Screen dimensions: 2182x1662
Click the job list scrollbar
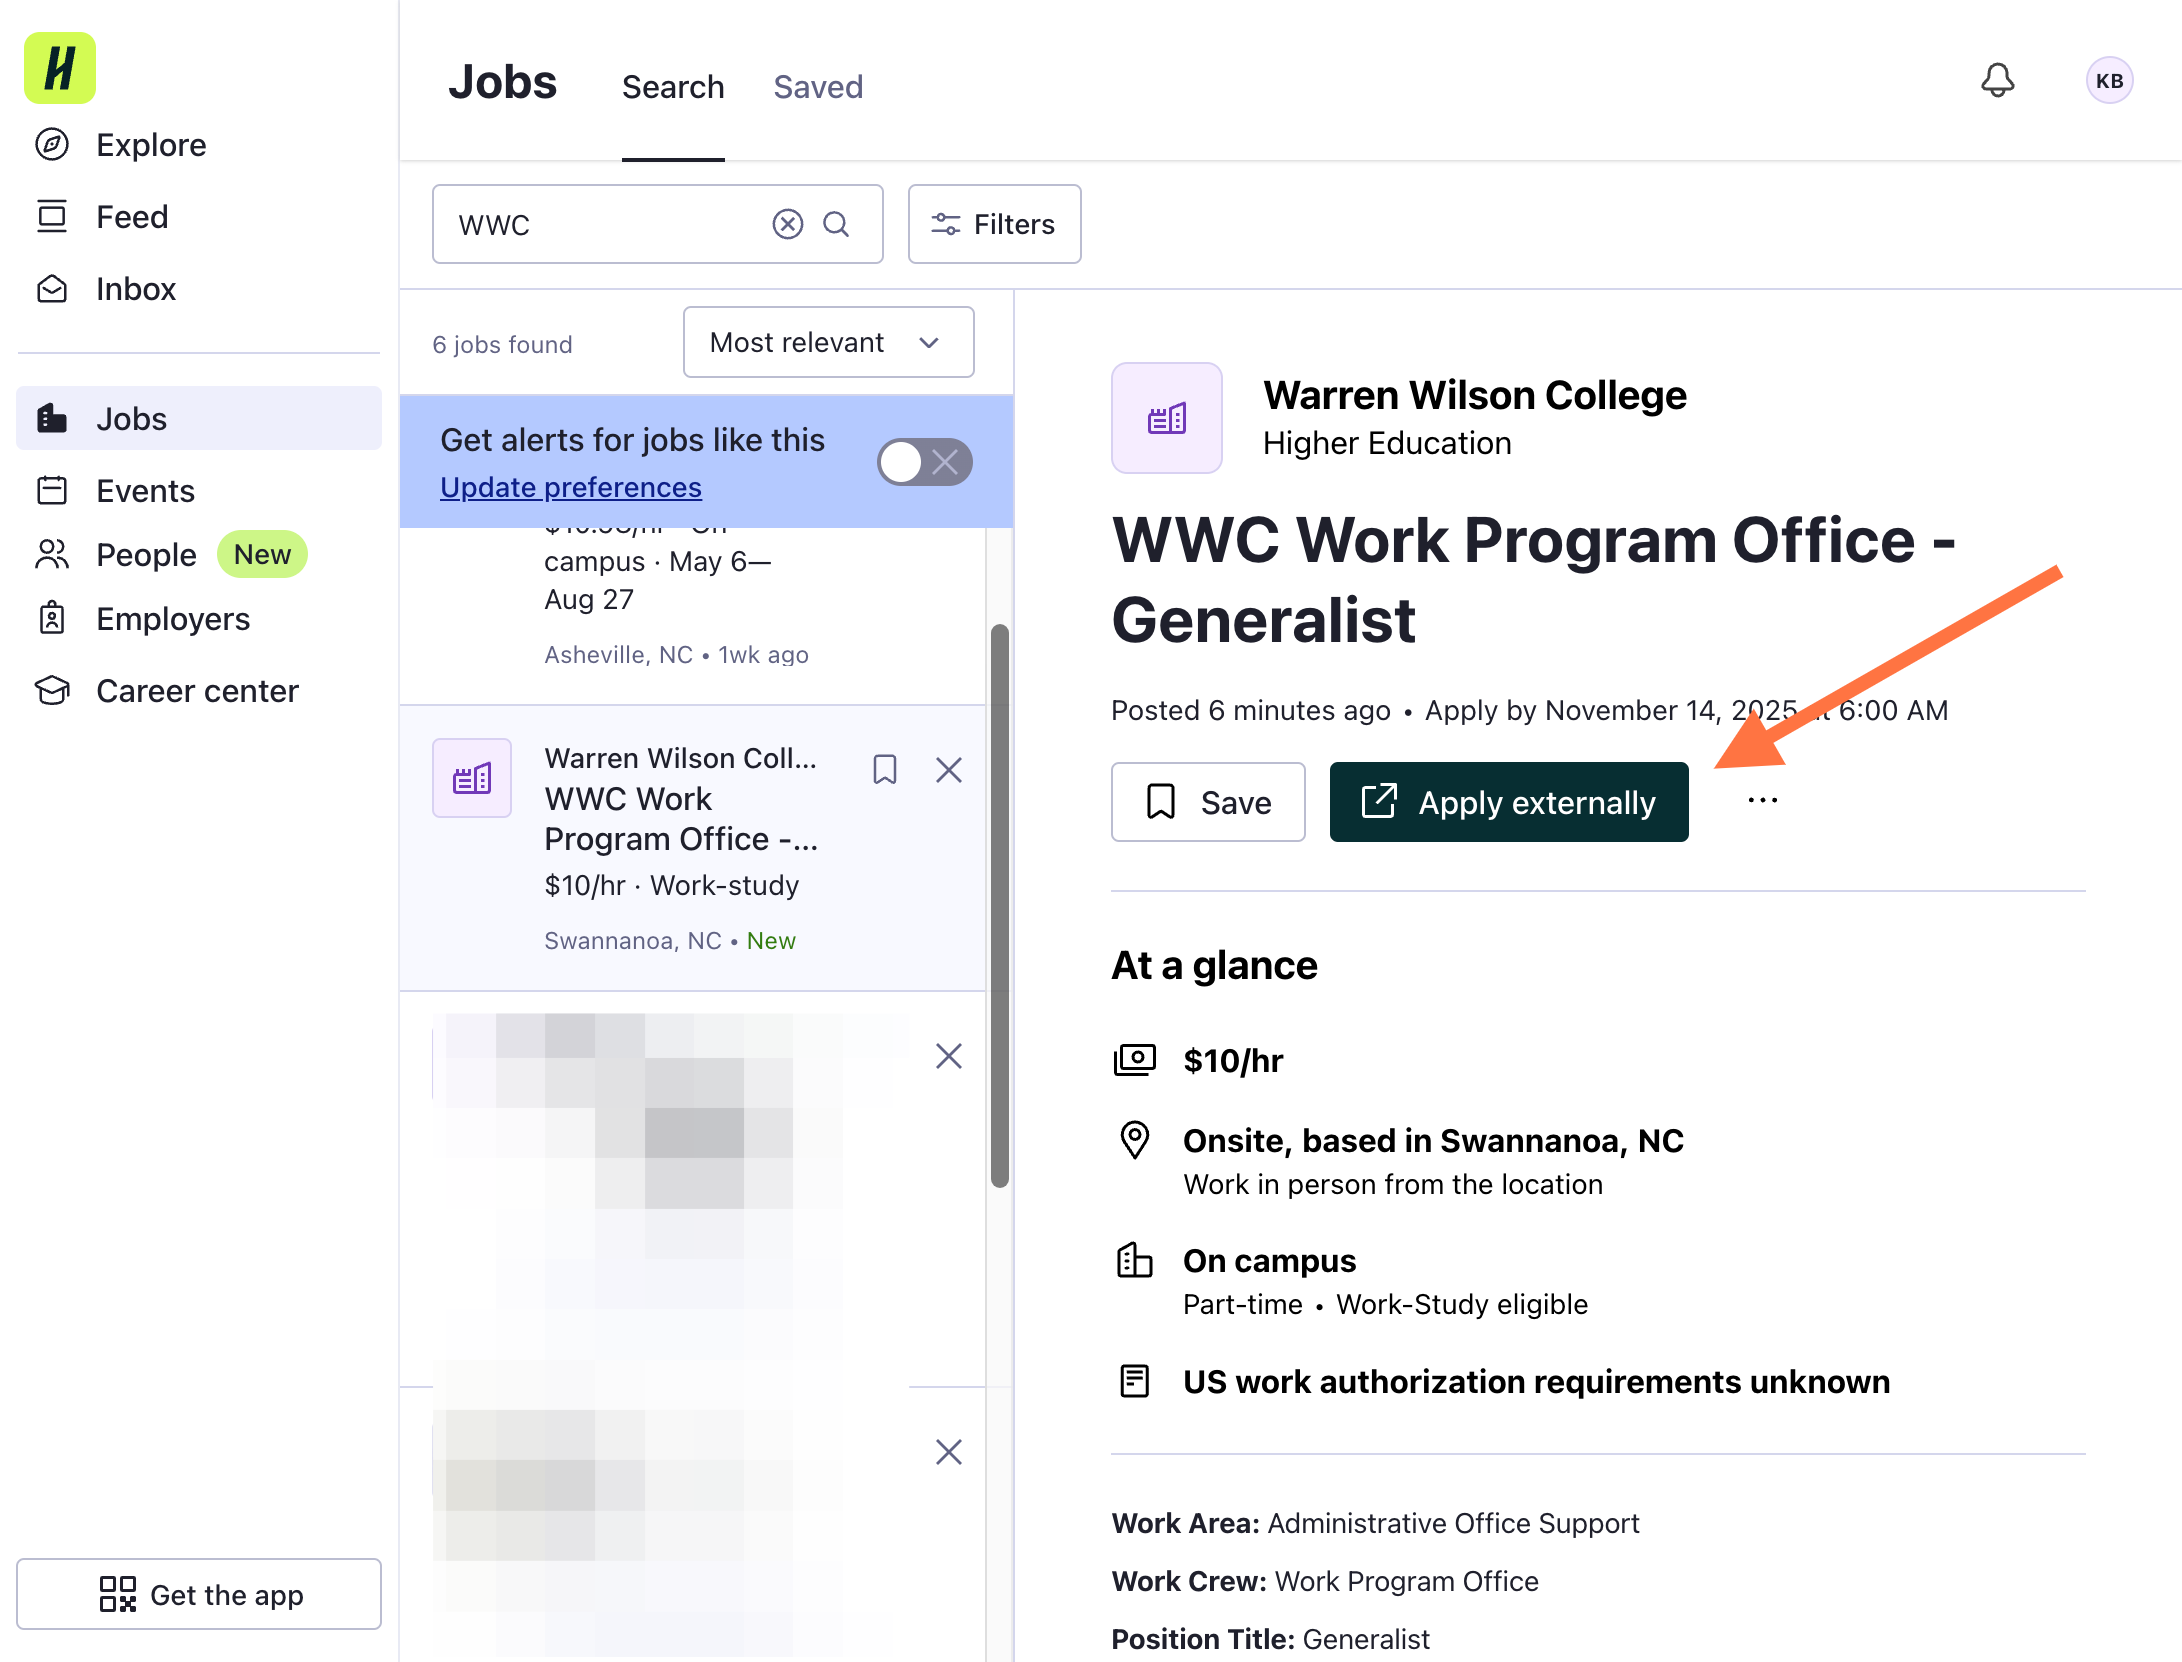tap(999, 905)
